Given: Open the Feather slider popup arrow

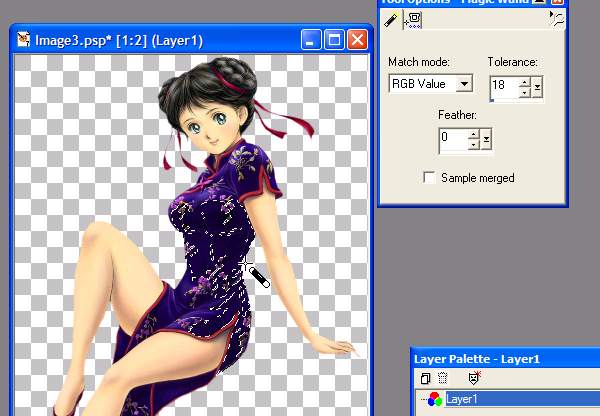Looking at the screenshot, I should (x=486, y=140).
